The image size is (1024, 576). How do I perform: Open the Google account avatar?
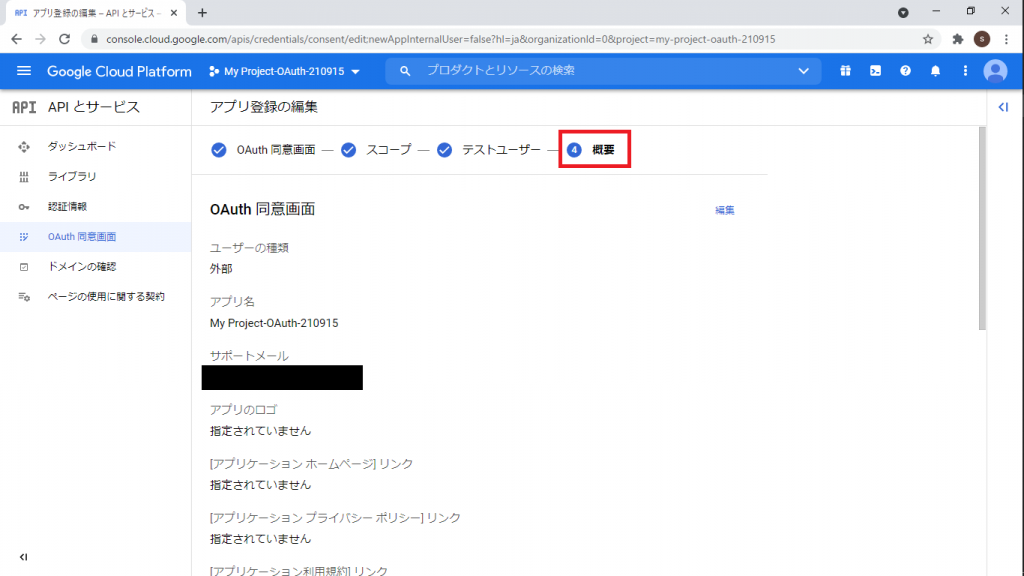click(995, 71)
